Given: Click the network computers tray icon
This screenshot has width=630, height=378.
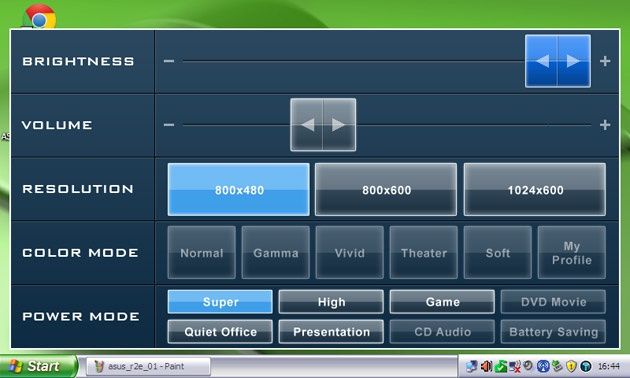Looking at the screenshot, I should pos(472,366).
